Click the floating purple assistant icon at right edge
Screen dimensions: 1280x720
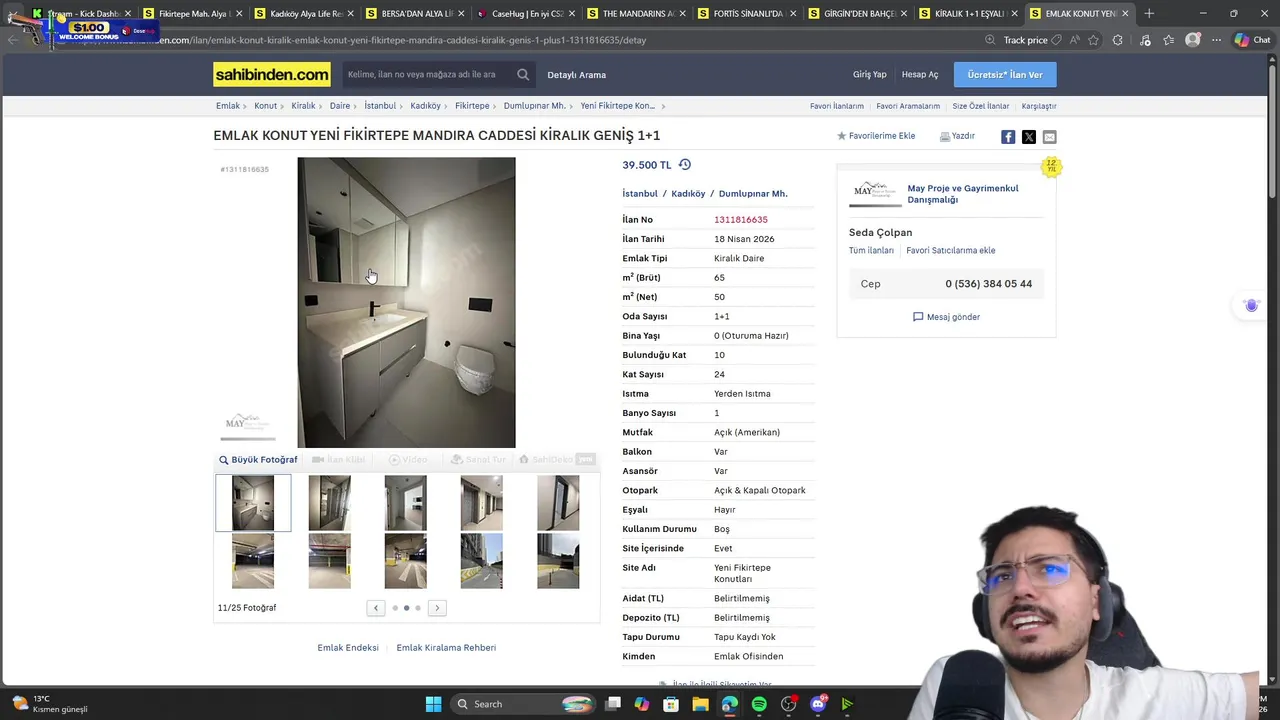1251,306
